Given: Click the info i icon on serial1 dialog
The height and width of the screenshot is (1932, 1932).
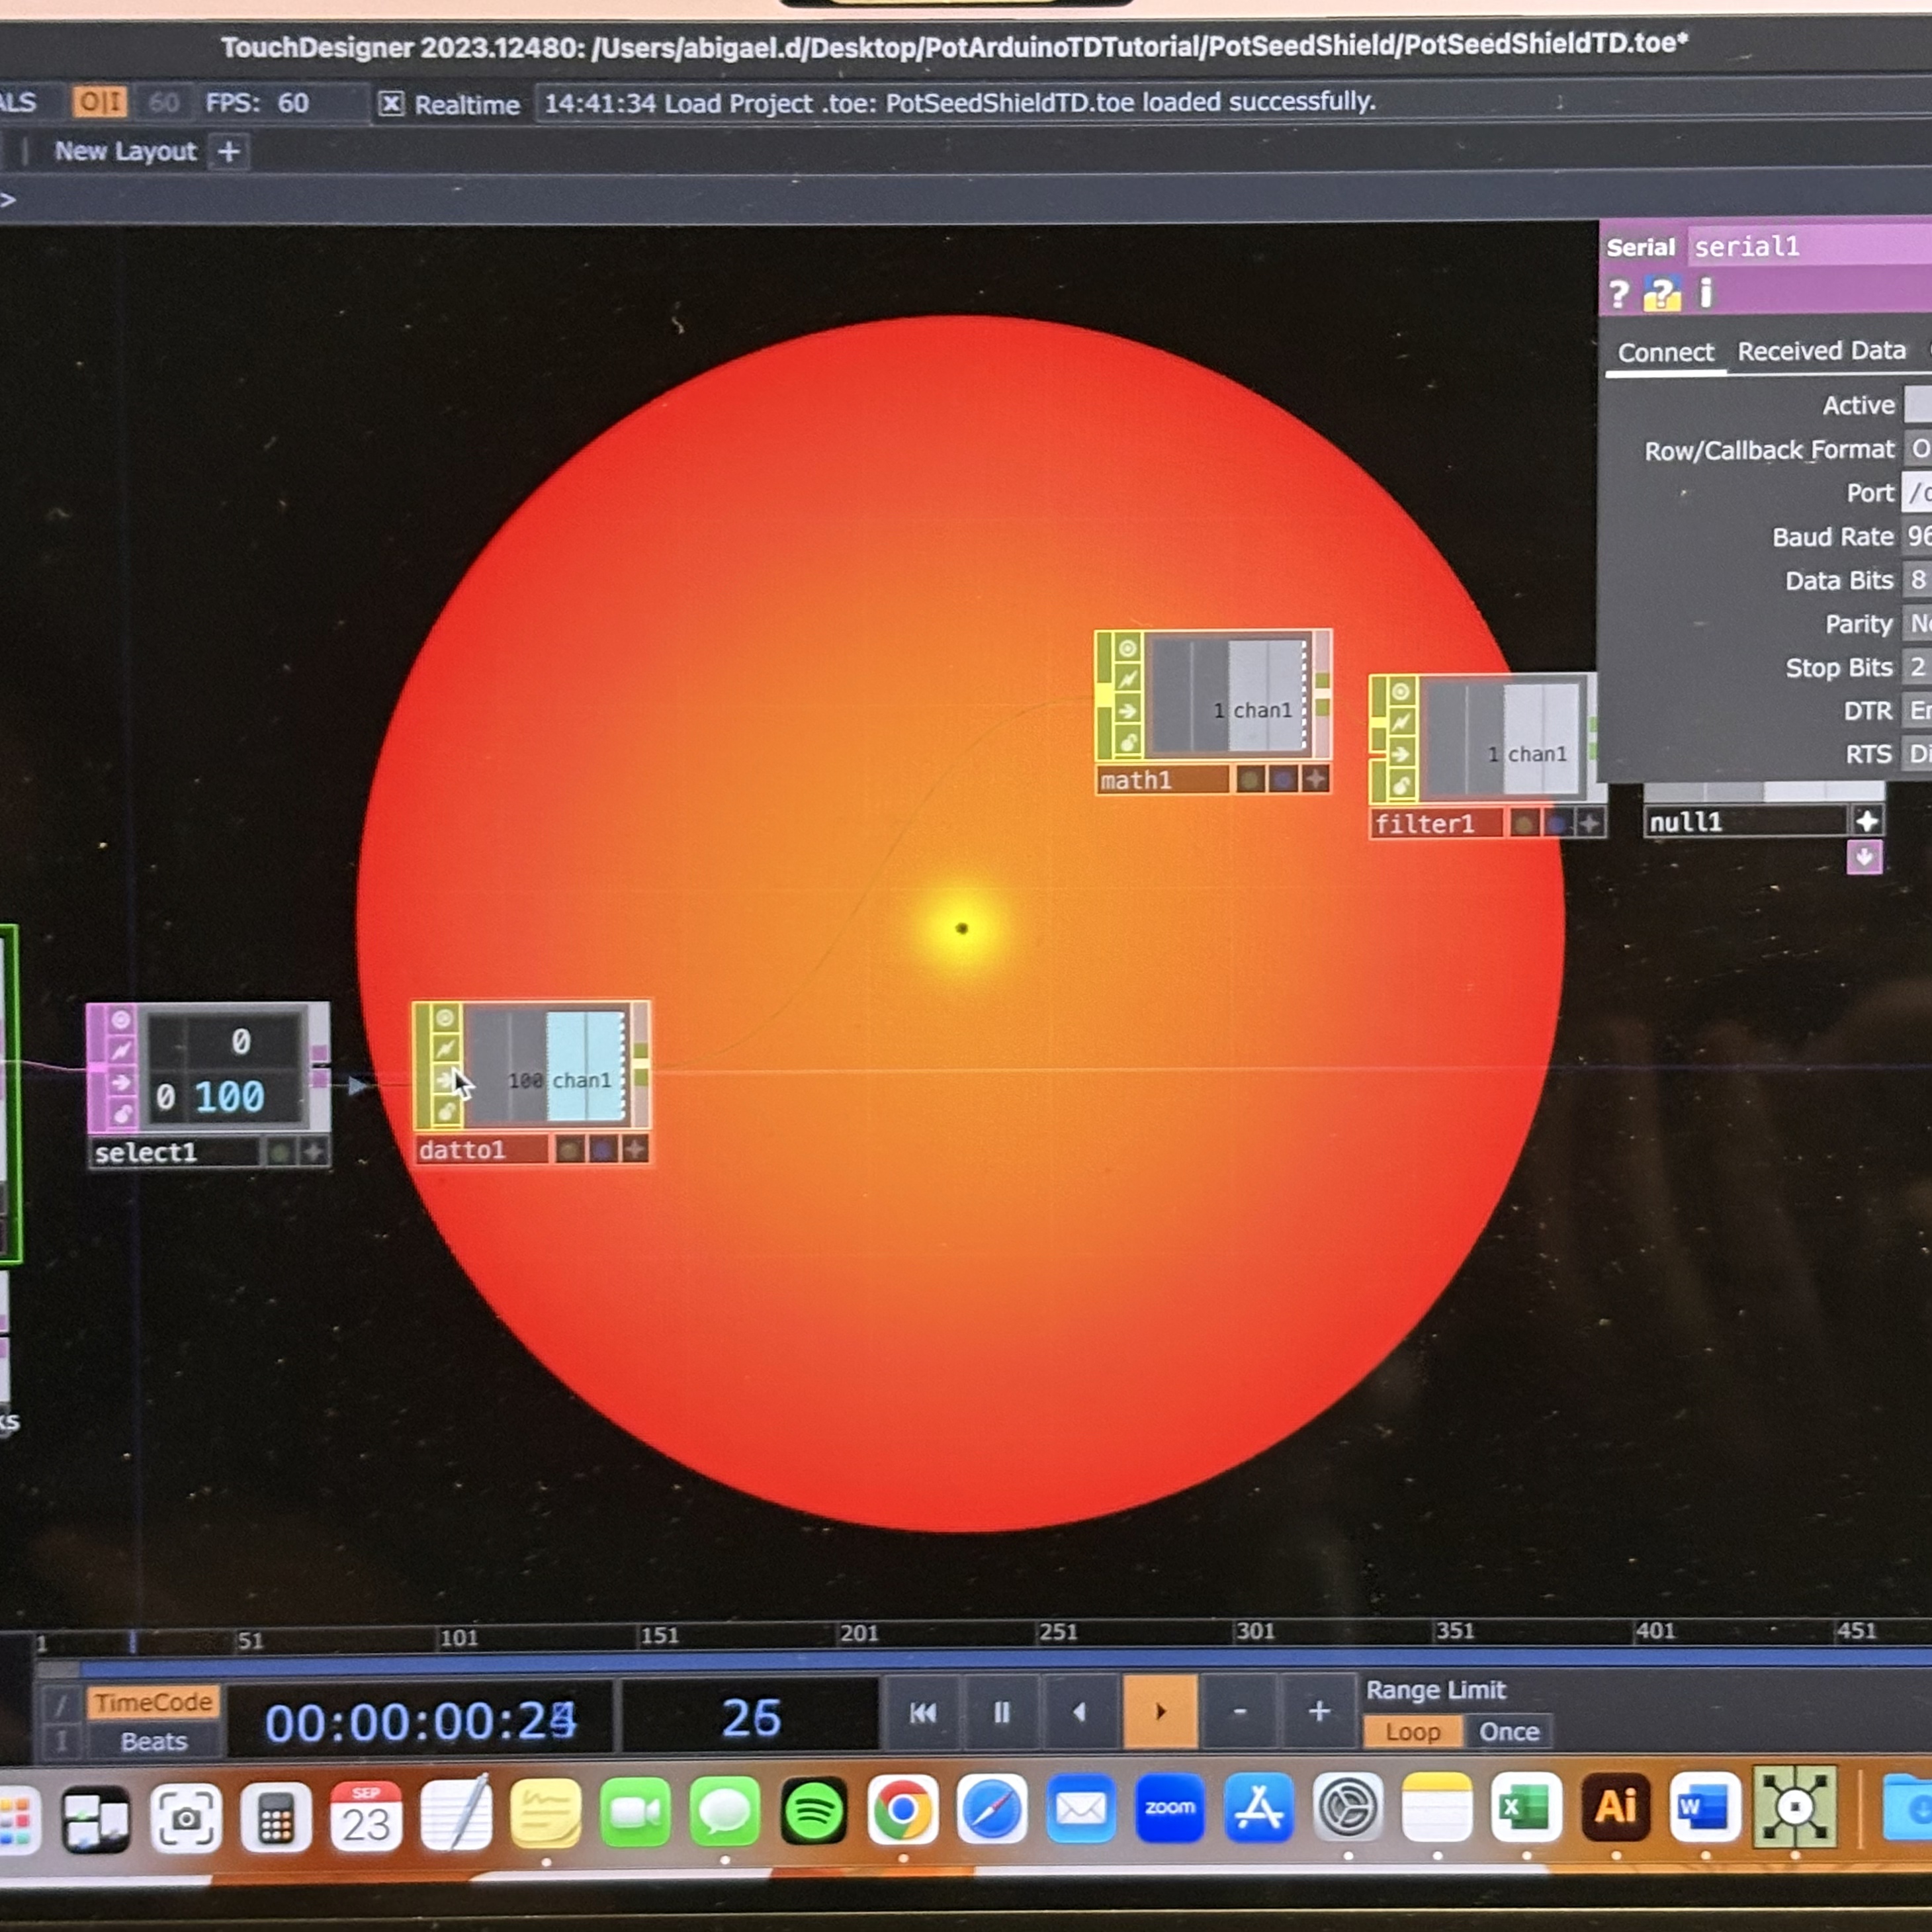Looking at the screenshot, I should point(1706,293).
